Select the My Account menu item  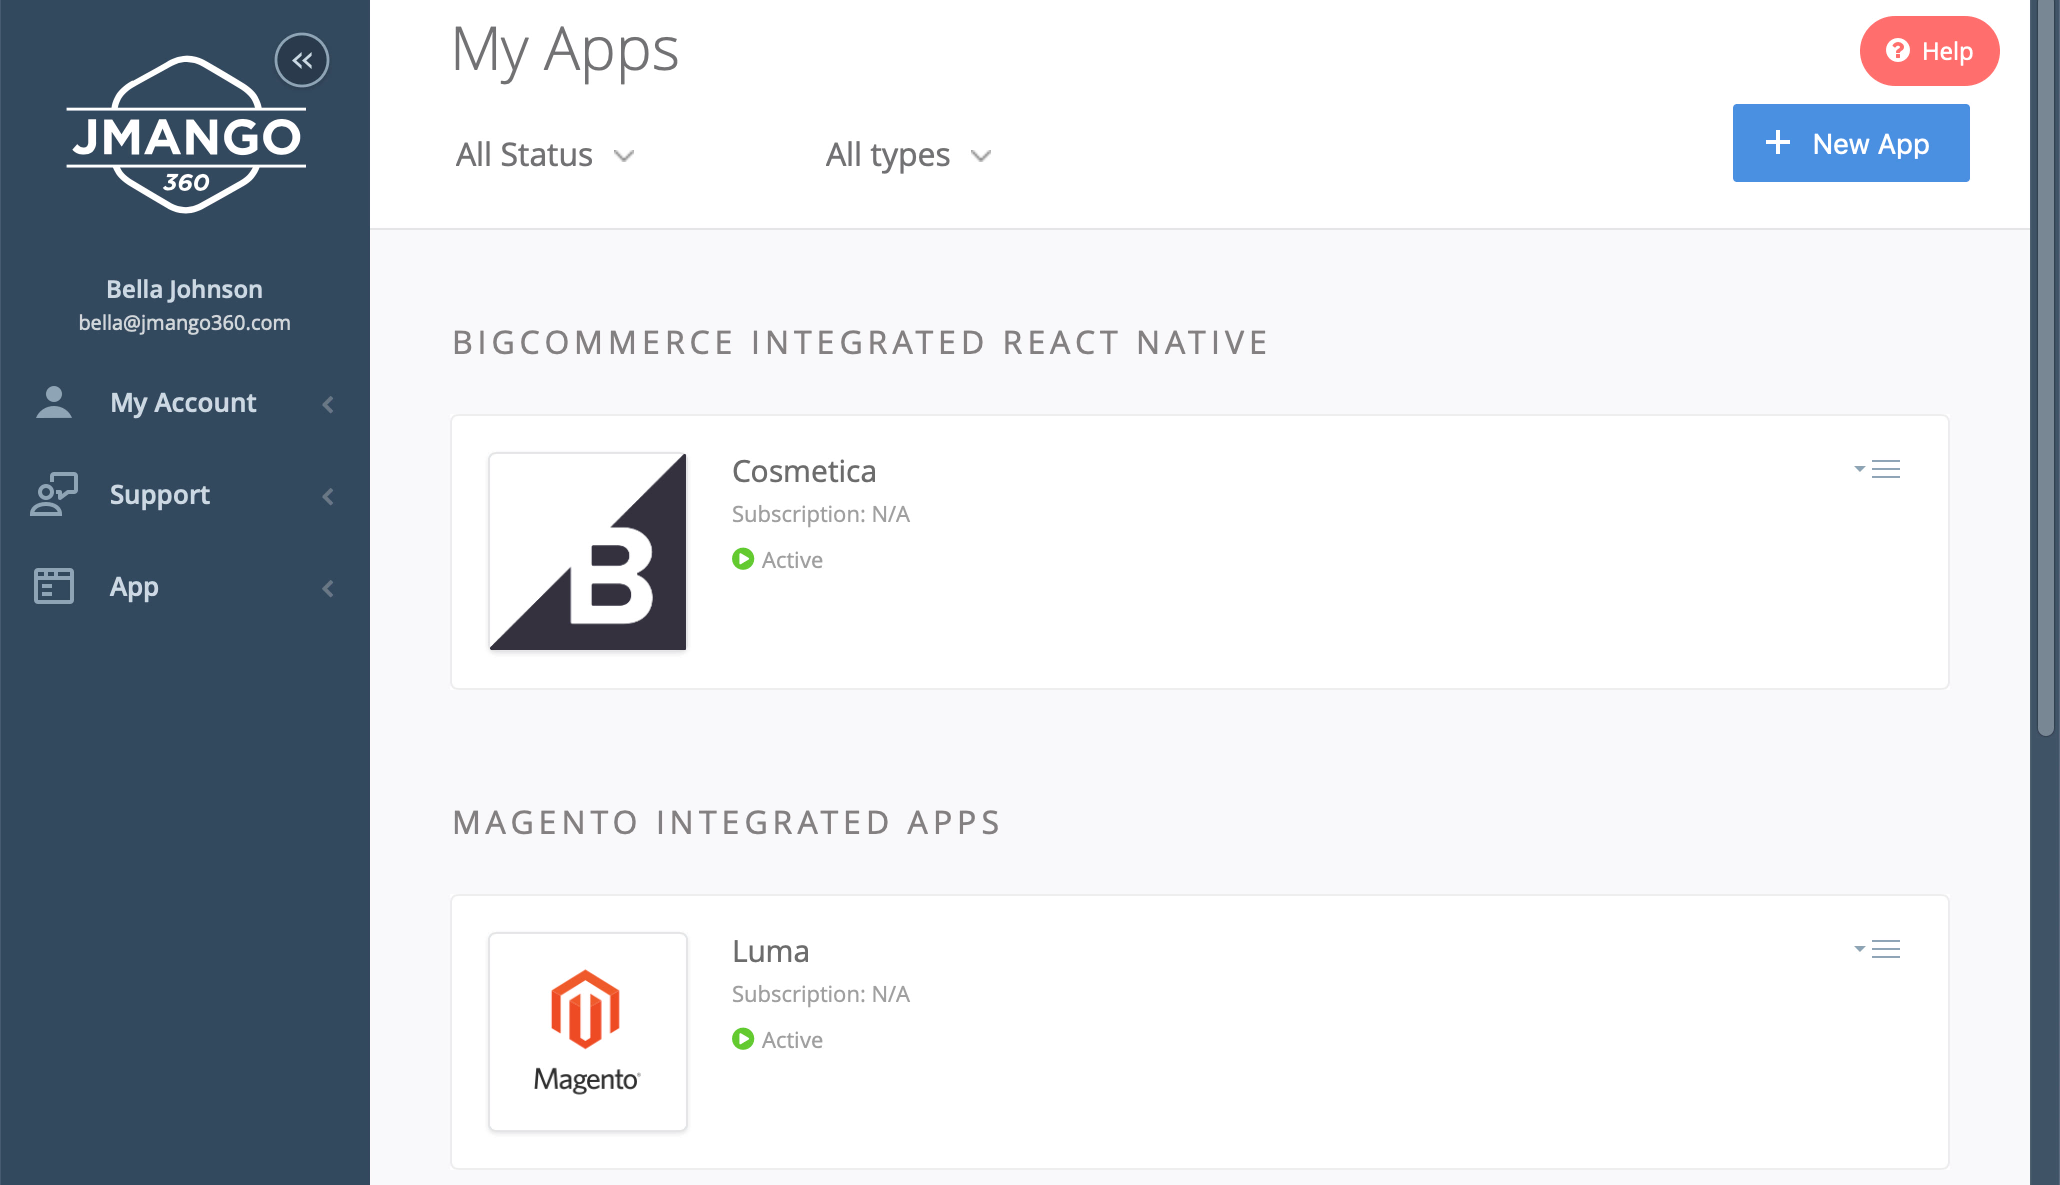[x=183, y=402]
